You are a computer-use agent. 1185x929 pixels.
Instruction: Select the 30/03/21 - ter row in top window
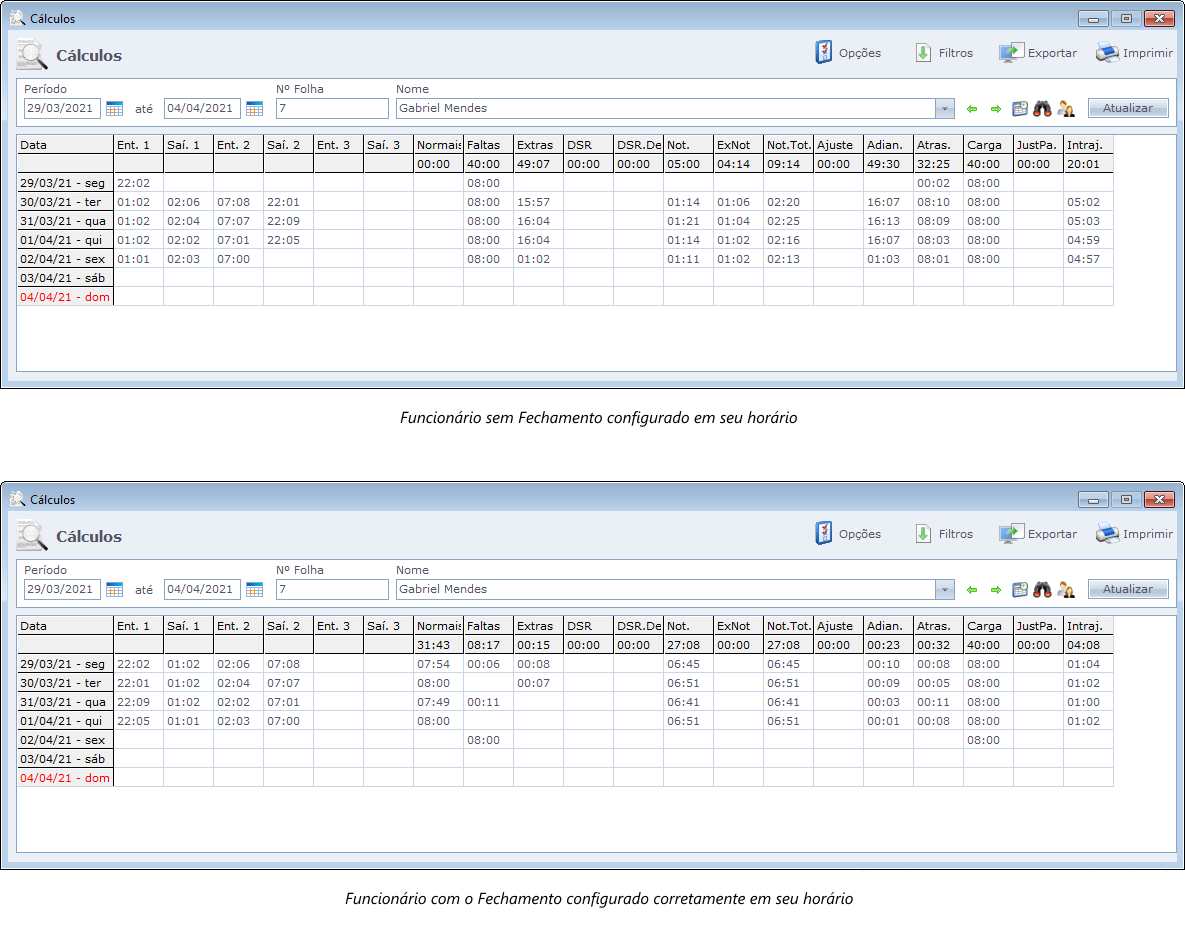click(65, 202)
